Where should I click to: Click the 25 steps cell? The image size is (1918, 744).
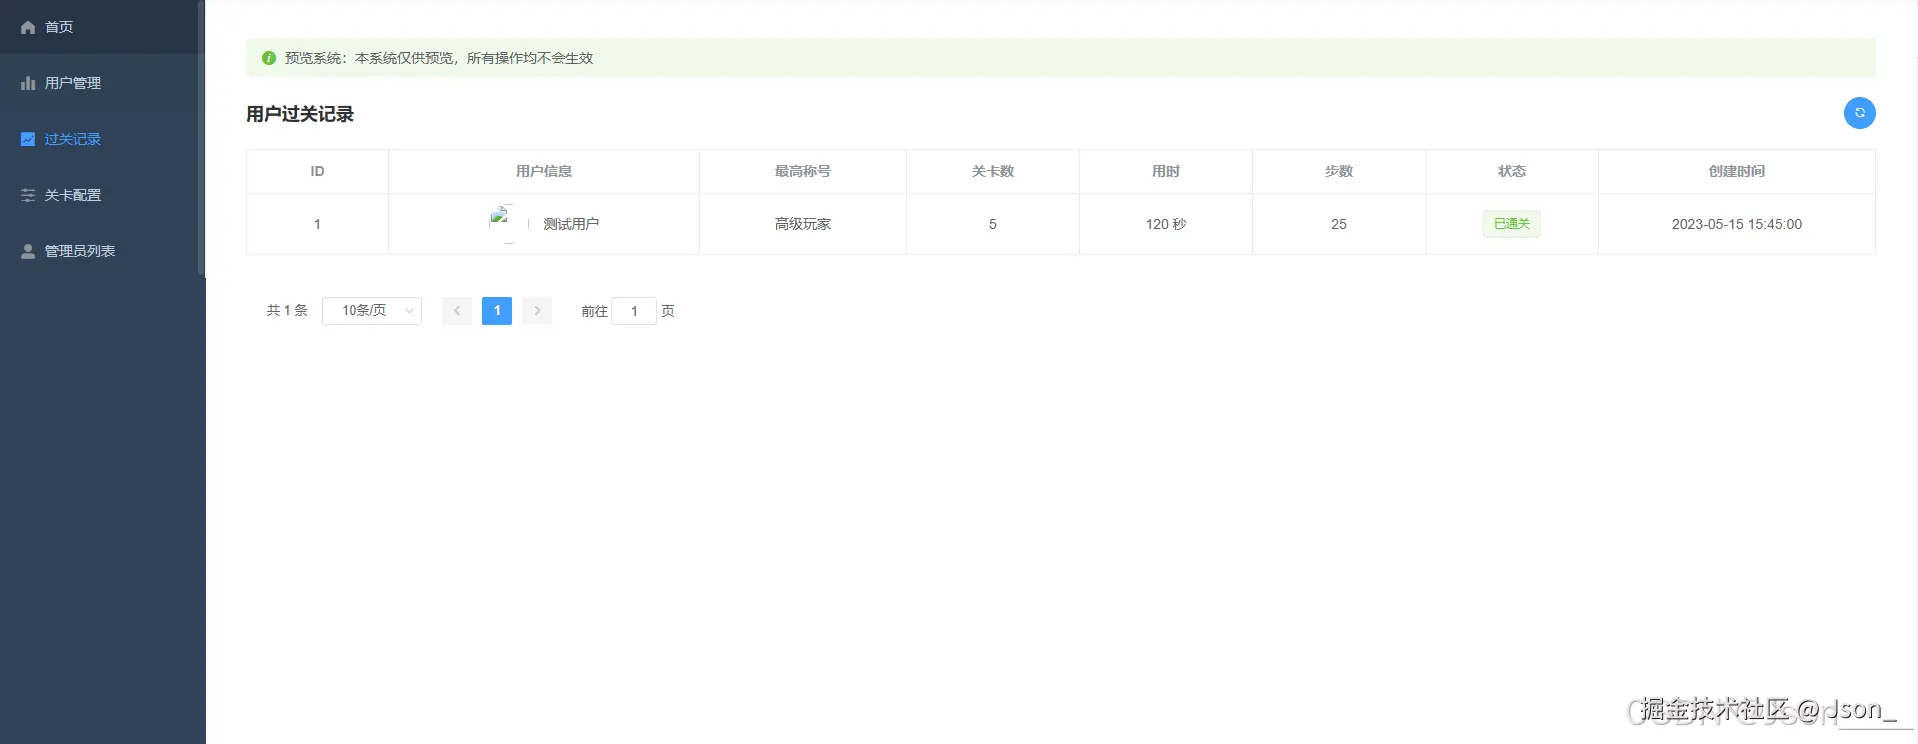[x=1339, y=224]
